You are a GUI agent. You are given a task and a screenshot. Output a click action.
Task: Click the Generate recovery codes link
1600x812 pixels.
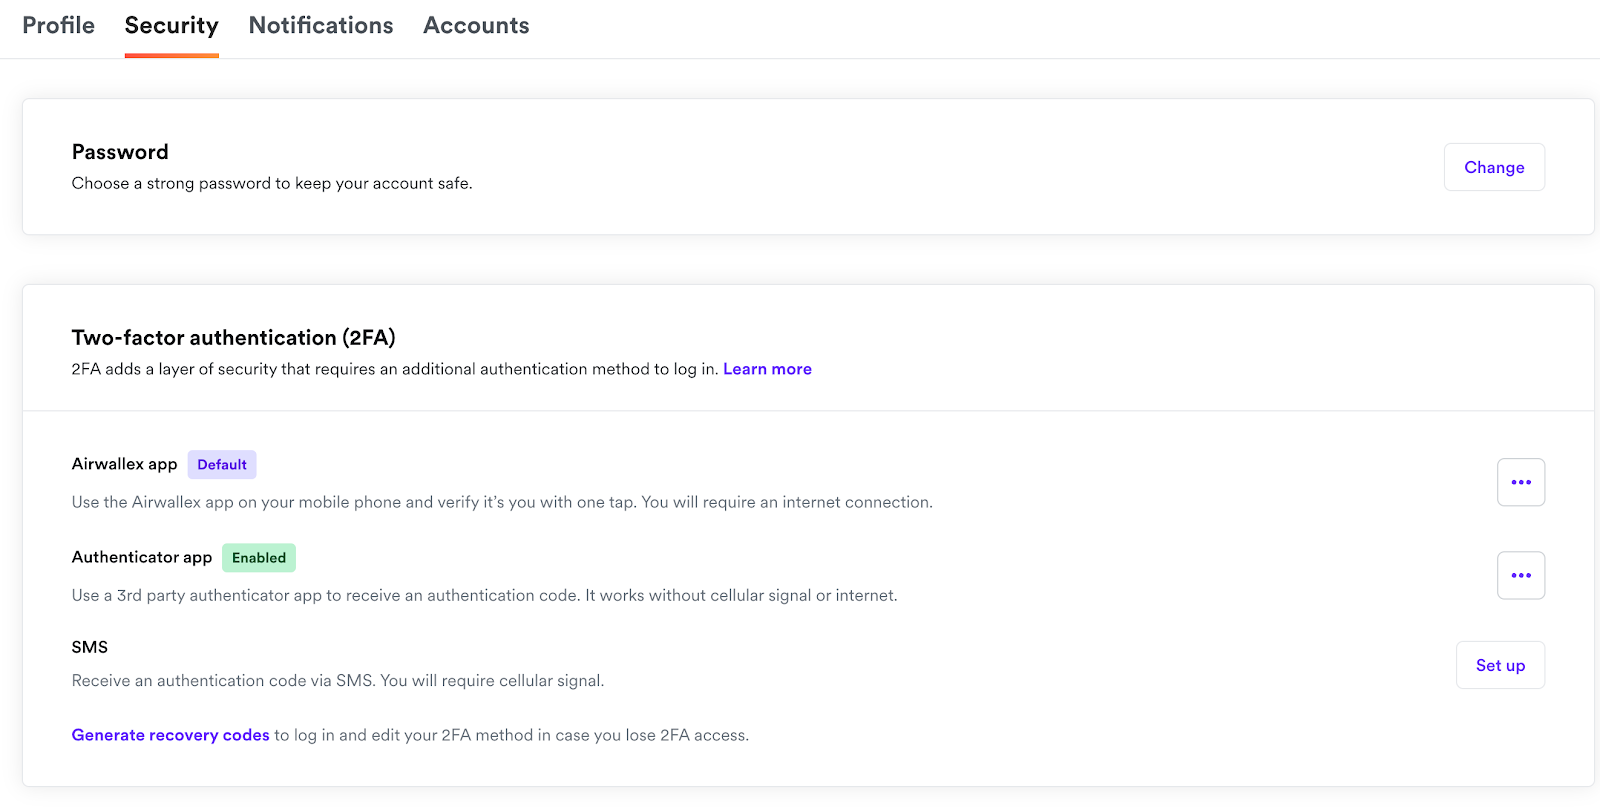171,735
